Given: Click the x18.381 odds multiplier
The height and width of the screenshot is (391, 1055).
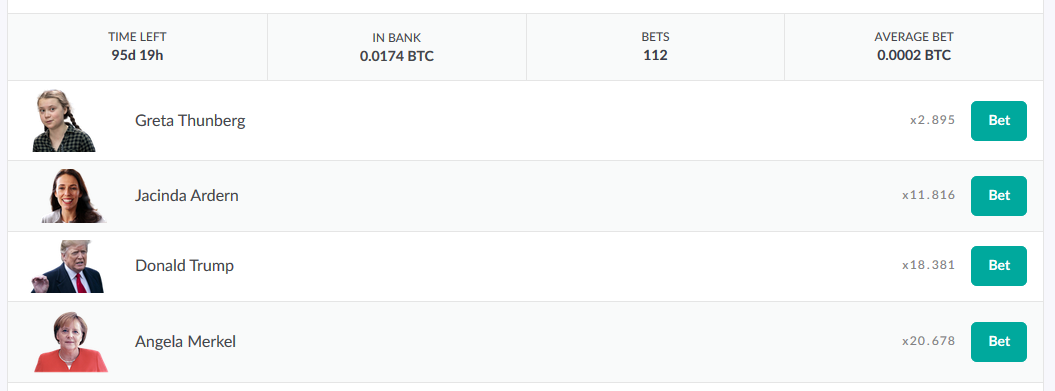Looking at the screenshot, I should click(929, 266).
